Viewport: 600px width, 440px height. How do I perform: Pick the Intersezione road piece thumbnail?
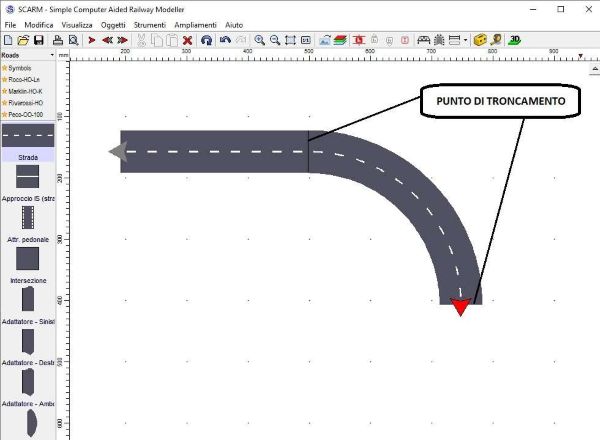28,259
